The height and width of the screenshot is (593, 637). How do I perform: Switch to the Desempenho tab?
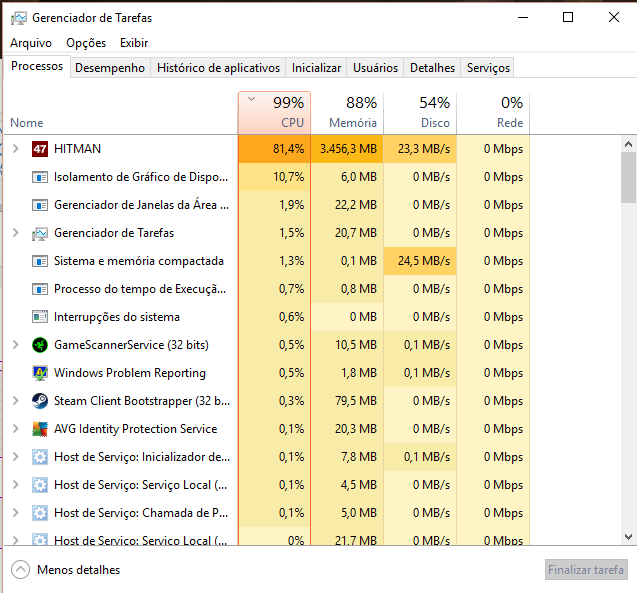pyautogui.click(x=110, y=68)
